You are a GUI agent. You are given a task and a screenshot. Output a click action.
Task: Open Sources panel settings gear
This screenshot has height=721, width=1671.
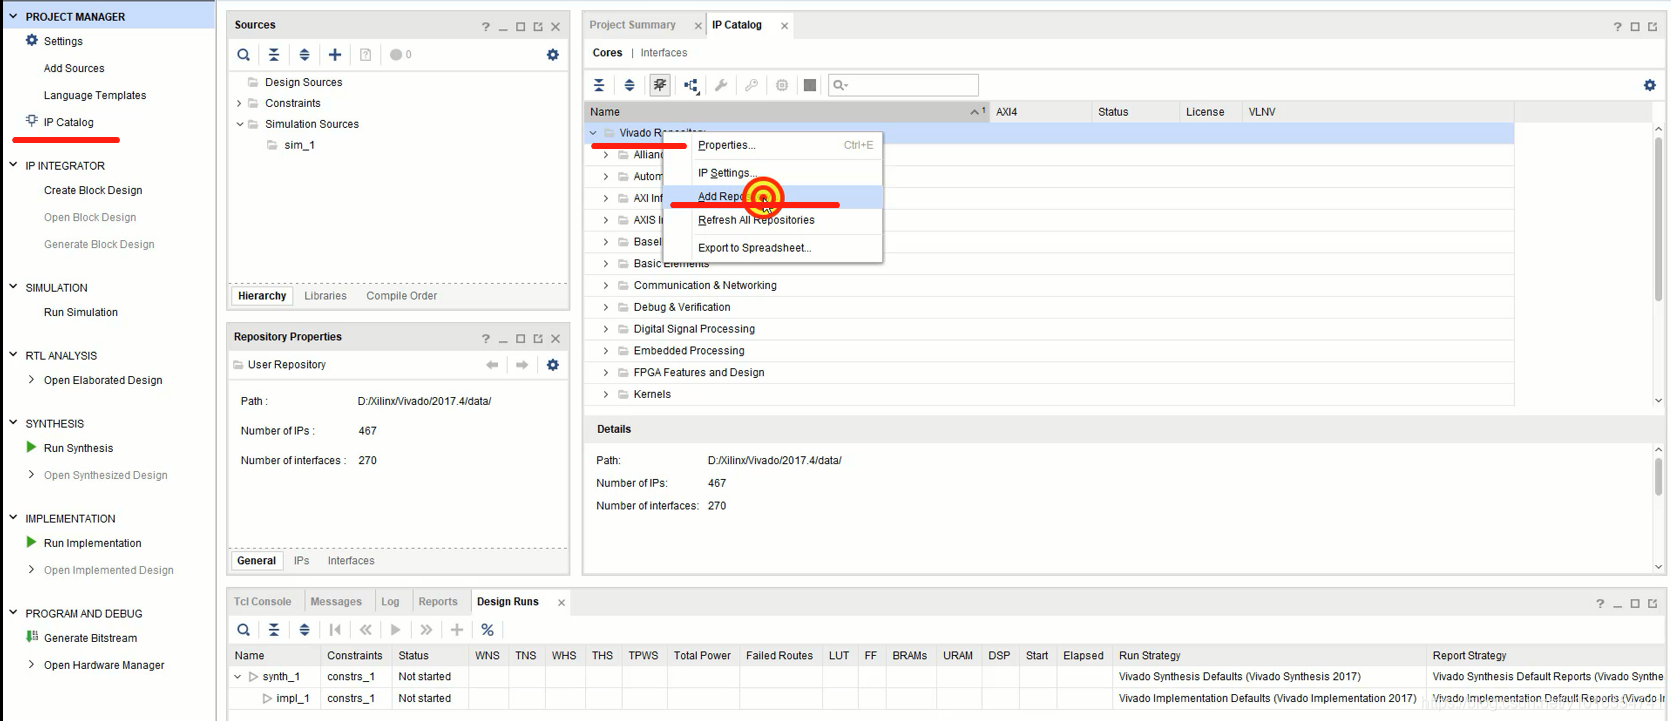coord(553,55)
